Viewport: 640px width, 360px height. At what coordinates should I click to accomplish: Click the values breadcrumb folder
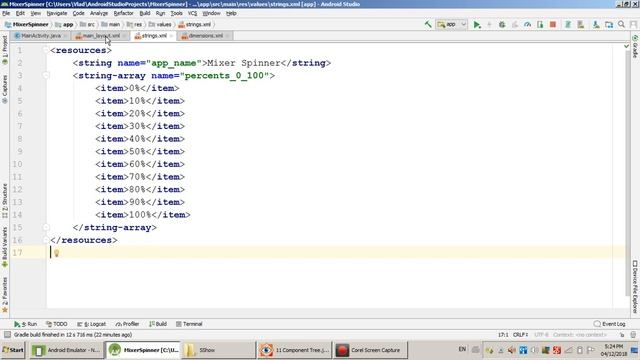tap(160, 24)
